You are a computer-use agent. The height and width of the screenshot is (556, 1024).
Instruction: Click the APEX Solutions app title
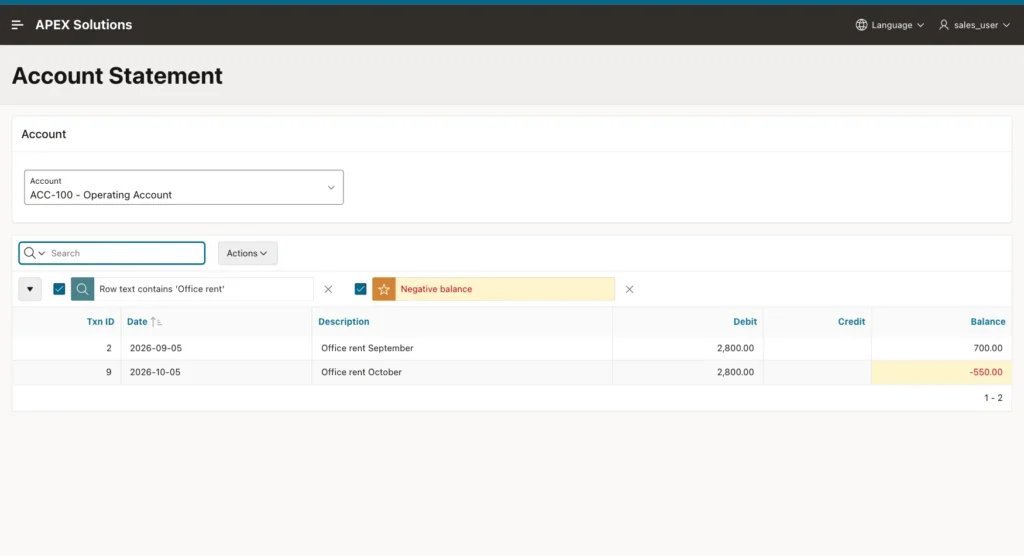click(x=84, y=25)
